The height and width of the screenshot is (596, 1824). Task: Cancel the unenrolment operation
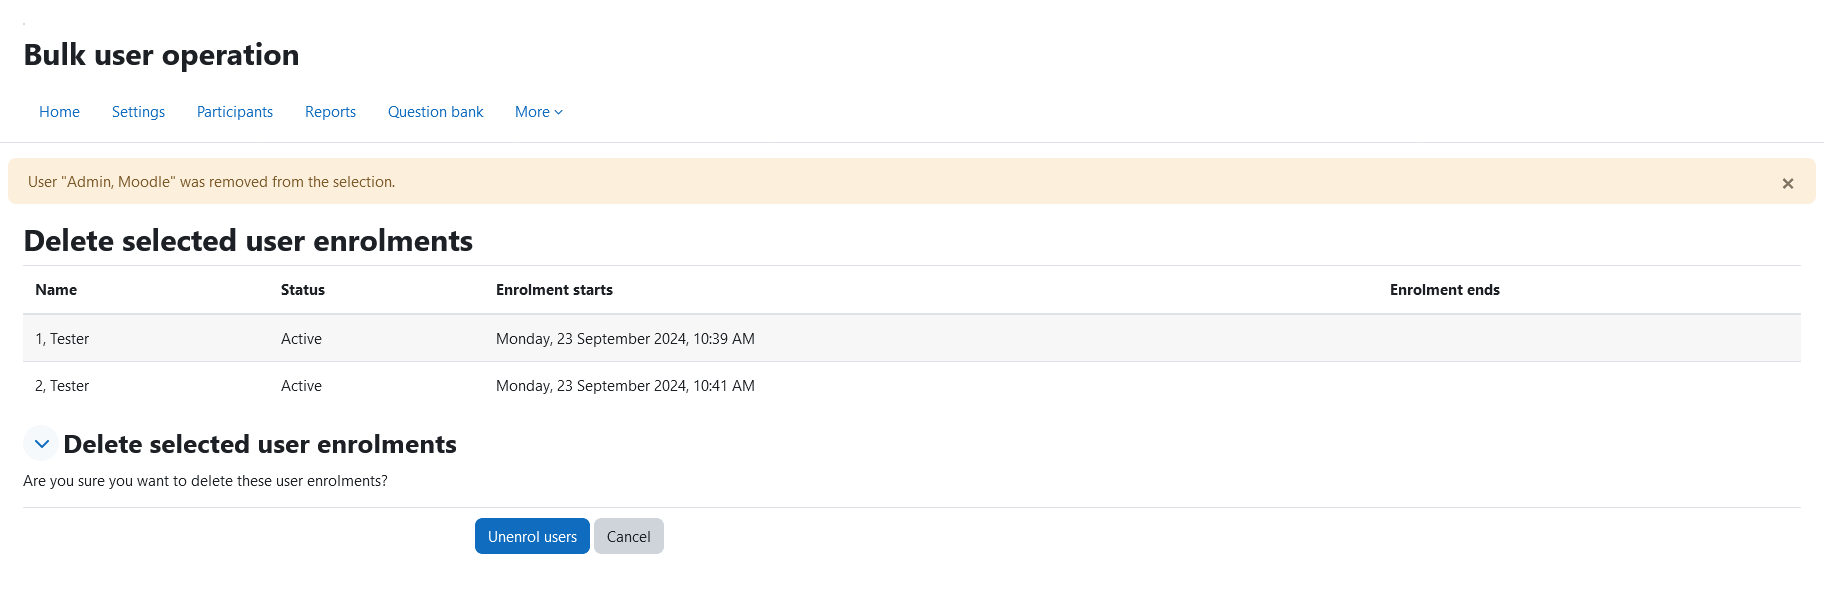coord(628,536)
